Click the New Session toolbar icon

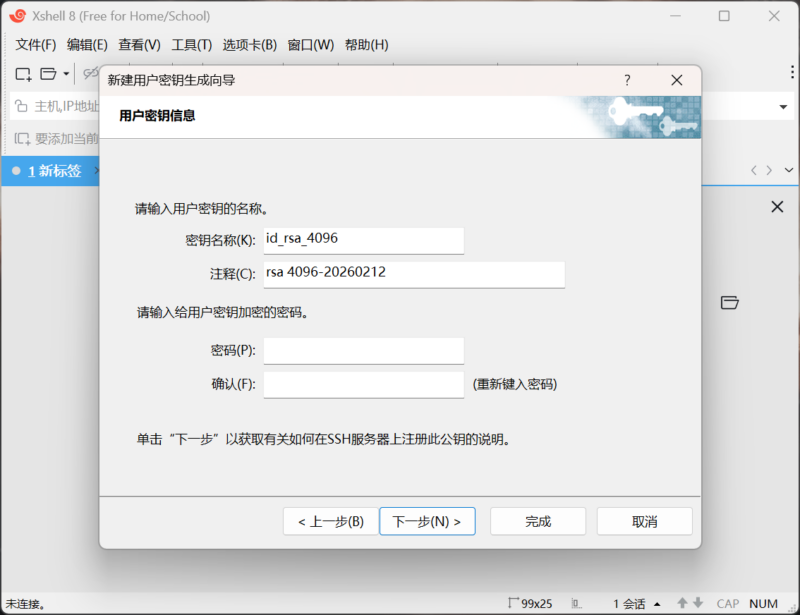(x=23, y=74)
